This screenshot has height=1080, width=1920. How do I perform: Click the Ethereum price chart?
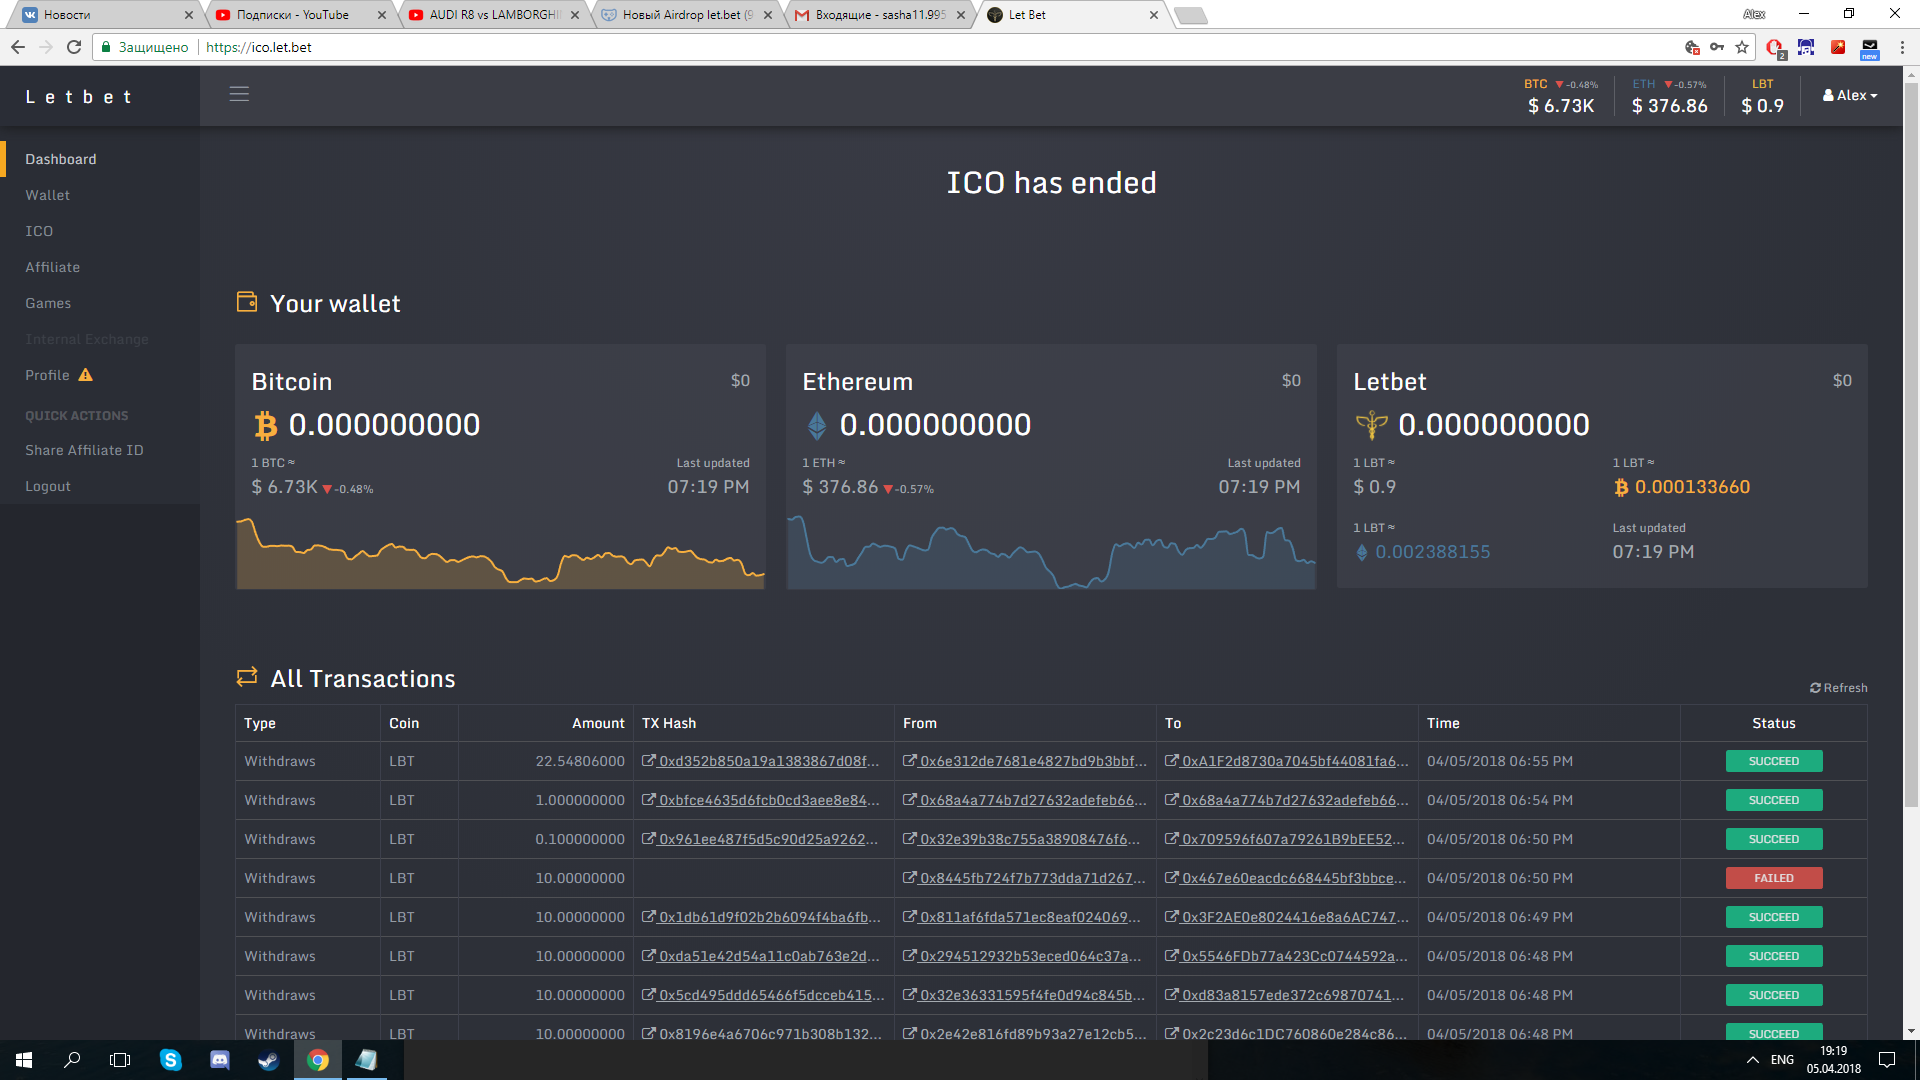[x=1051, y=552]
